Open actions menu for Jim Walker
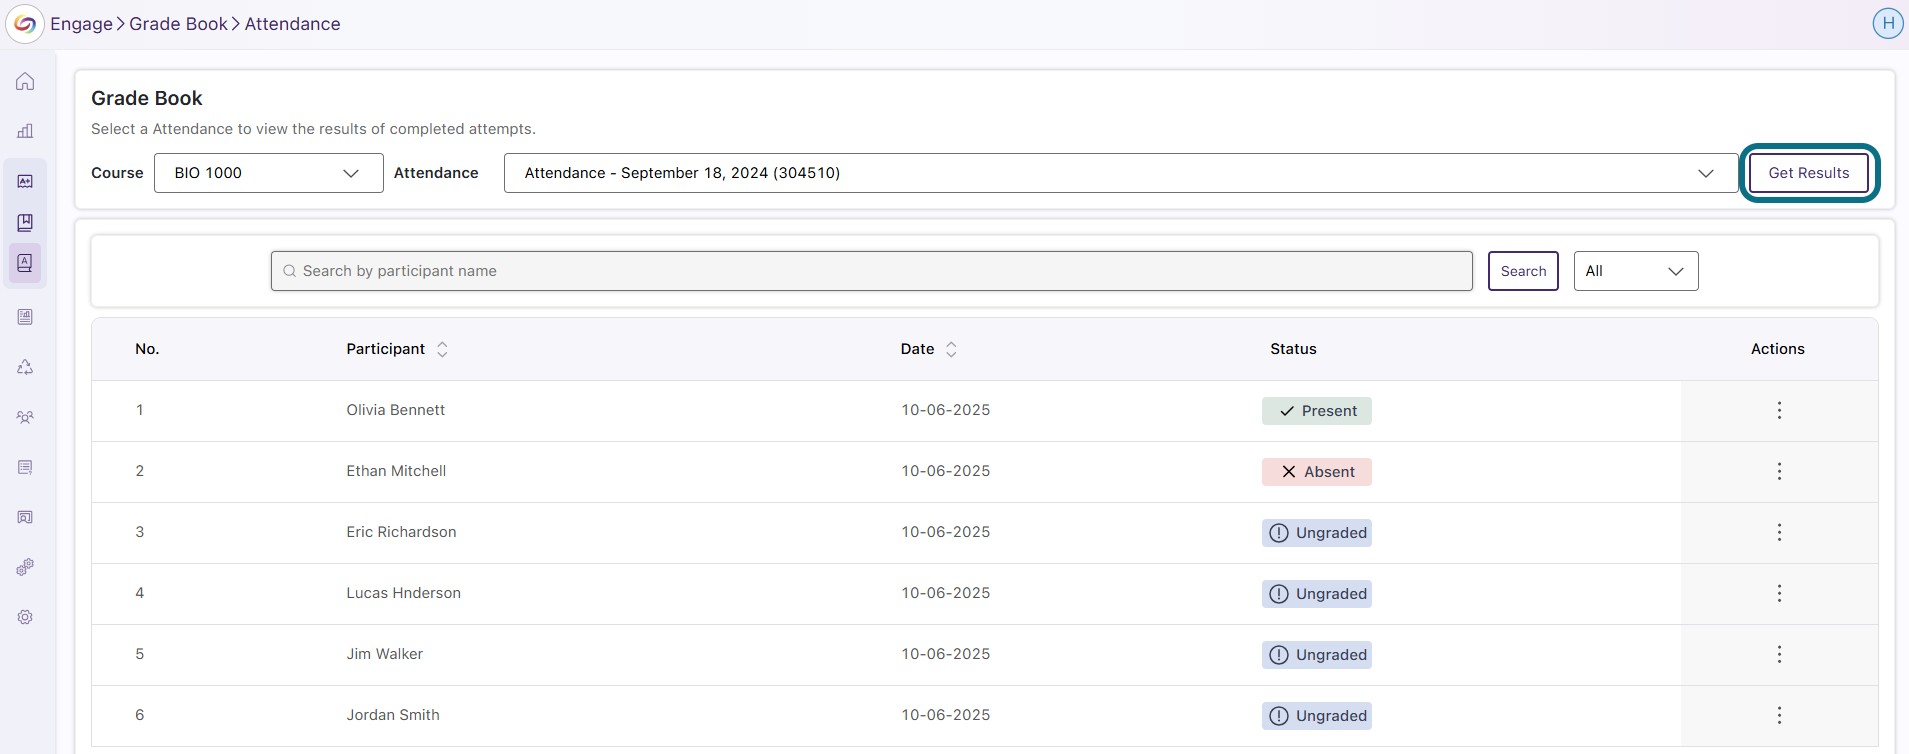 (1779, 654)
